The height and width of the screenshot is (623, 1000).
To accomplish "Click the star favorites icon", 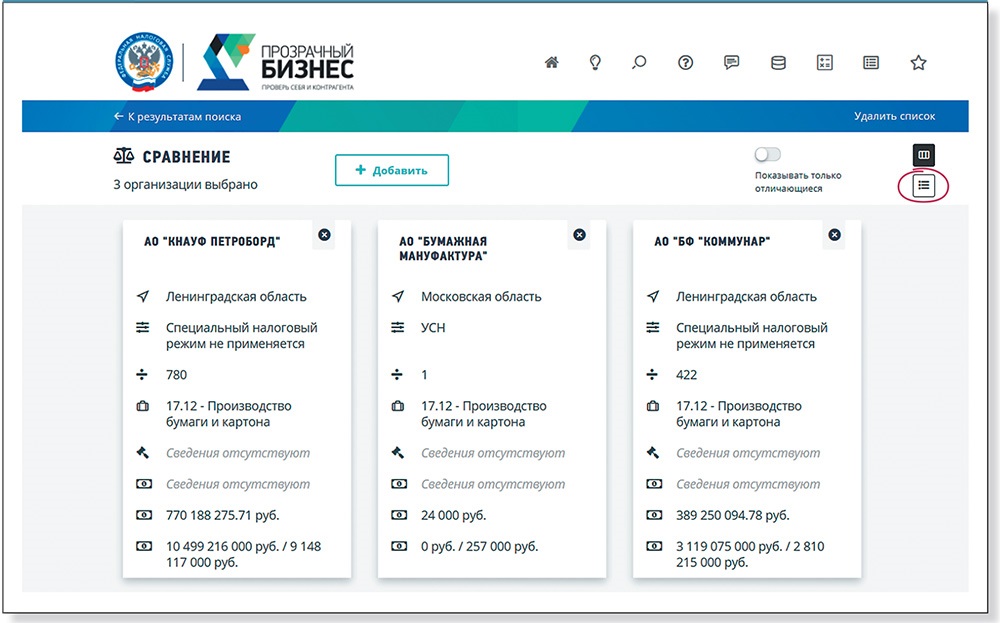I will (918, 62).
